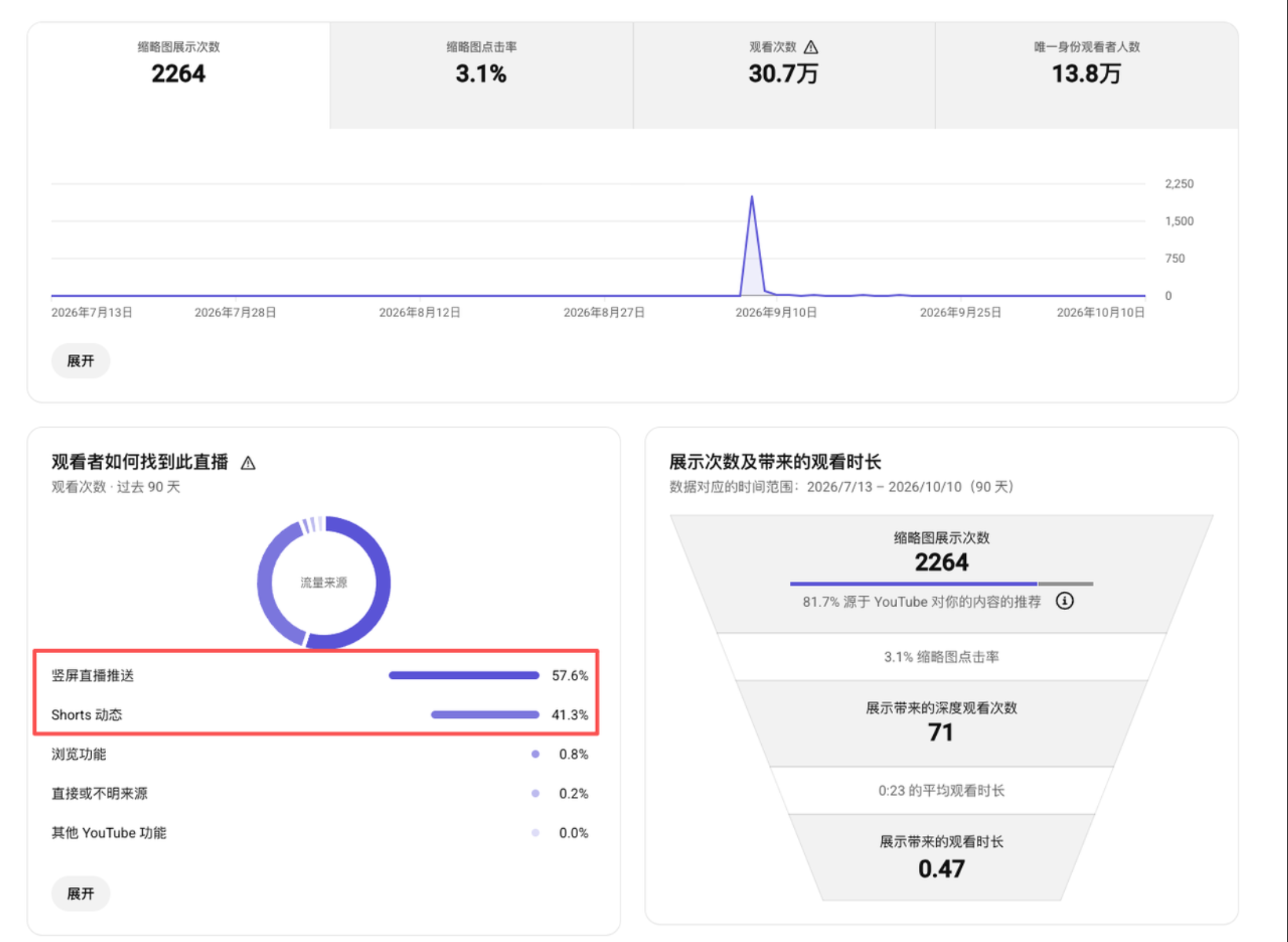Click the 2,250 axis value
The width and height of the screenshot is (1288, 942).
tap(1180, 184)
